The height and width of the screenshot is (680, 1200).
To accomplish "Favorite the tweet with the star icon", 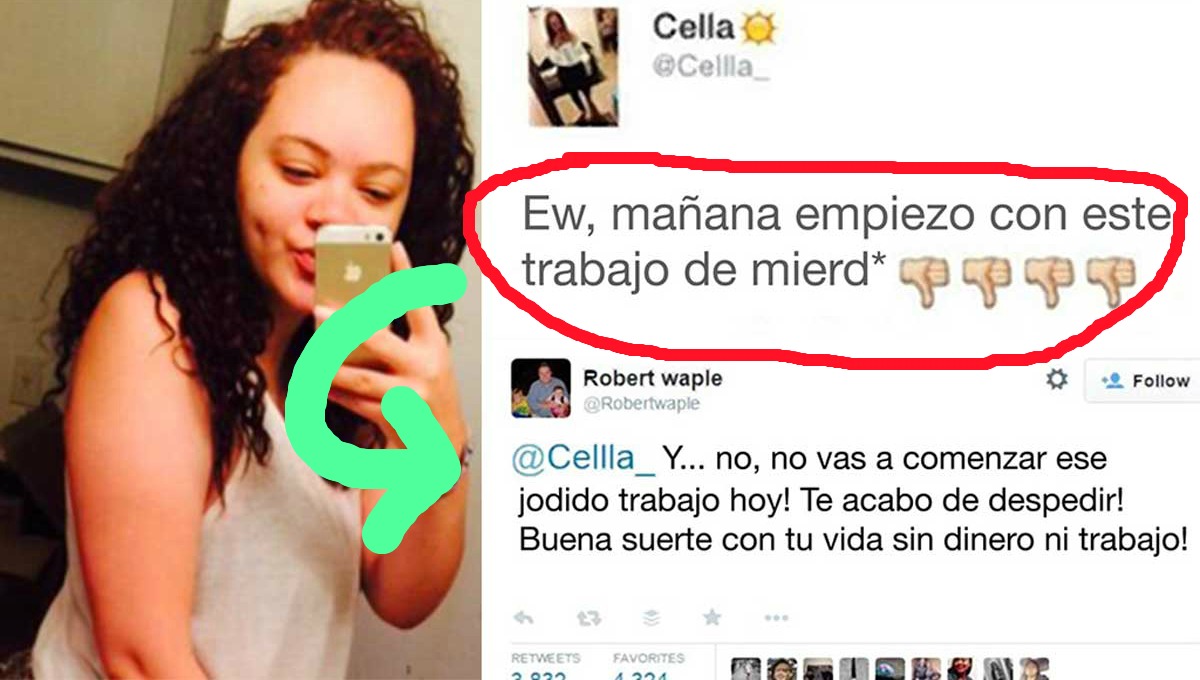I will [x=712, y=618].
